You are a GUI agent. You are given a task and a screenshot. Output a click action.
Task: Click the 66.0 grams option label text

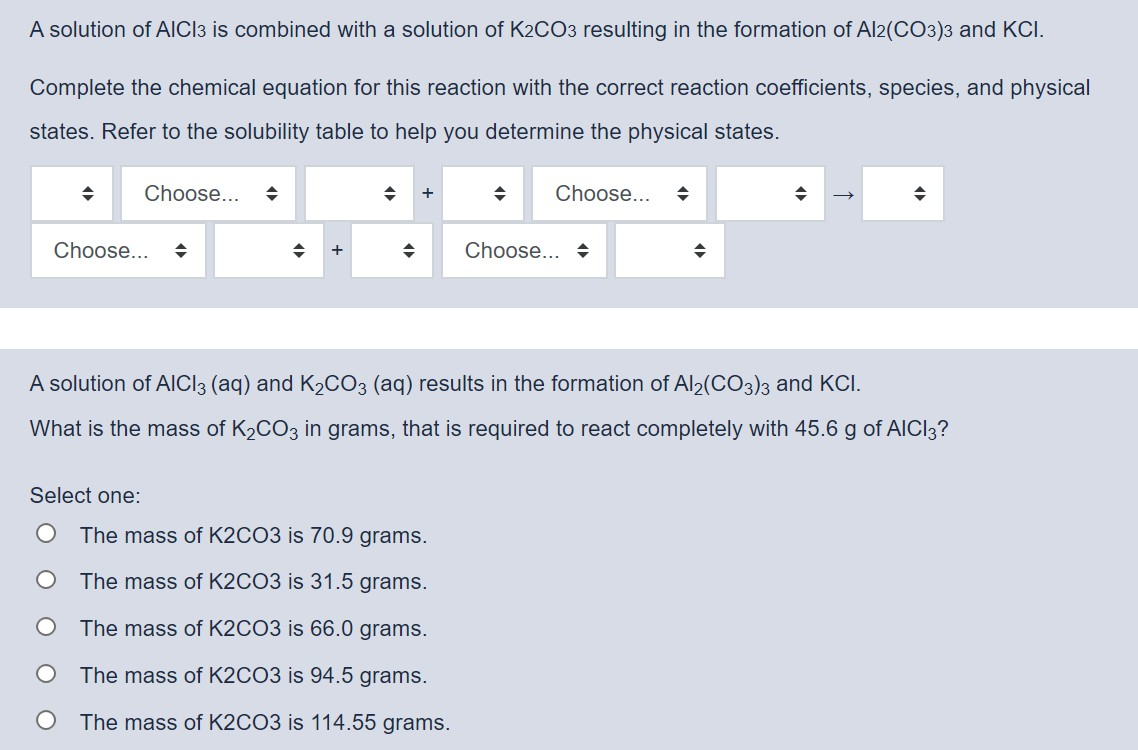point(253,628)
